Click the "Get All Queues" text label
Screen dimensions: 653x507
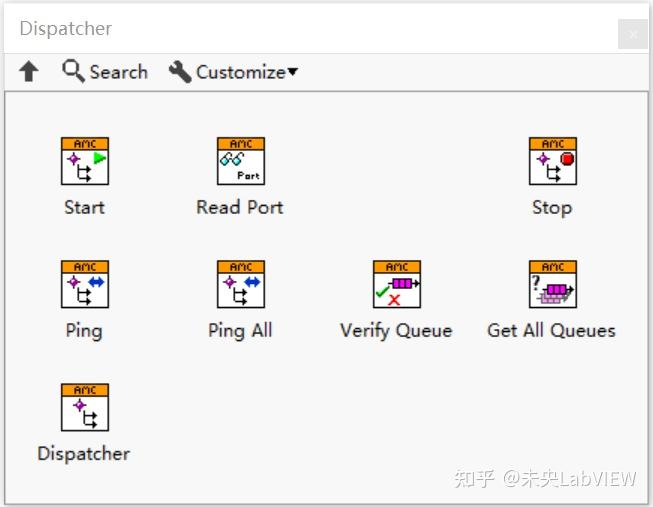(551, 330)
